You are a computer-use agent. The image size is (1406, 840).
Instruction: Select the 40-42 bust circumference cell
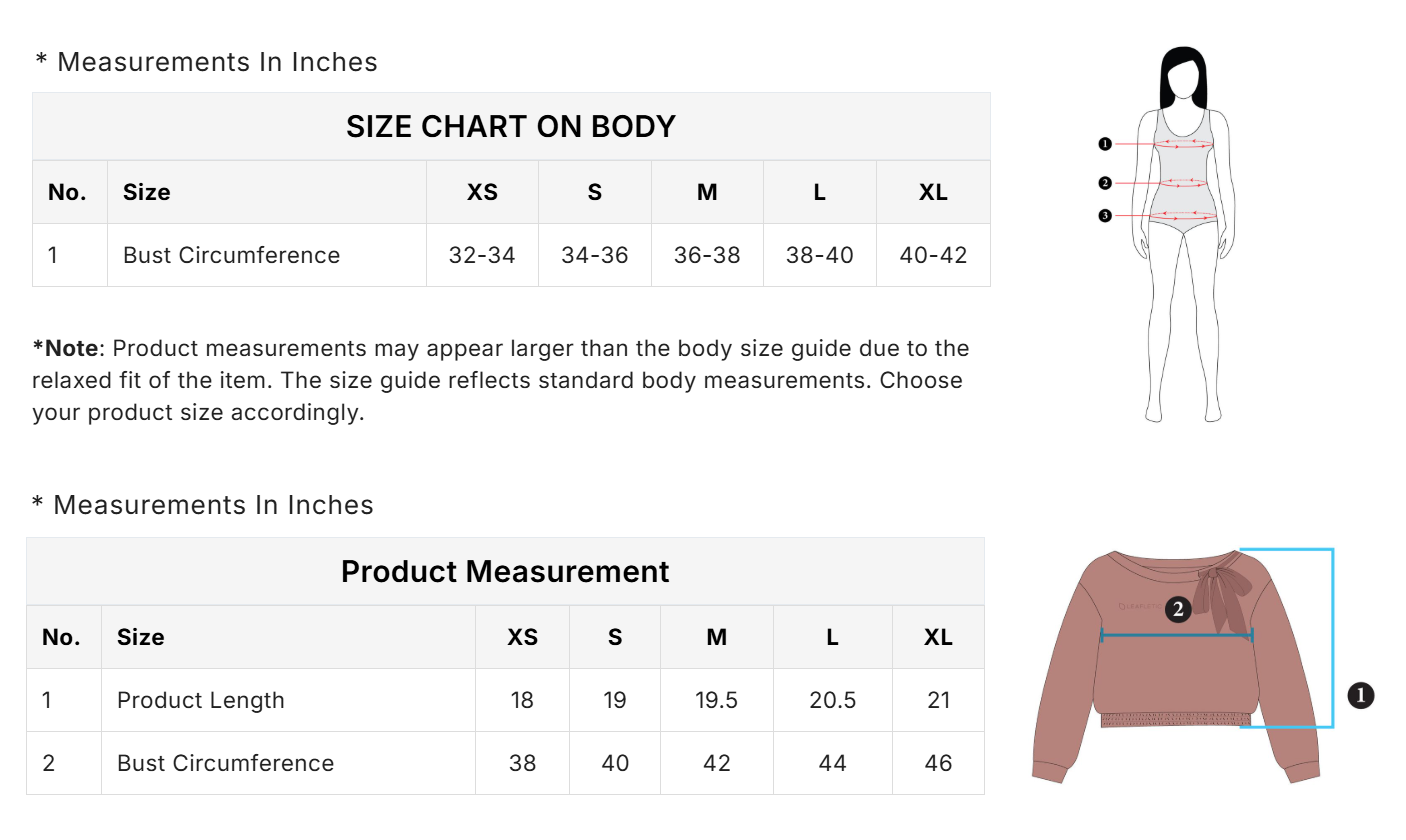tap(933, 255)
